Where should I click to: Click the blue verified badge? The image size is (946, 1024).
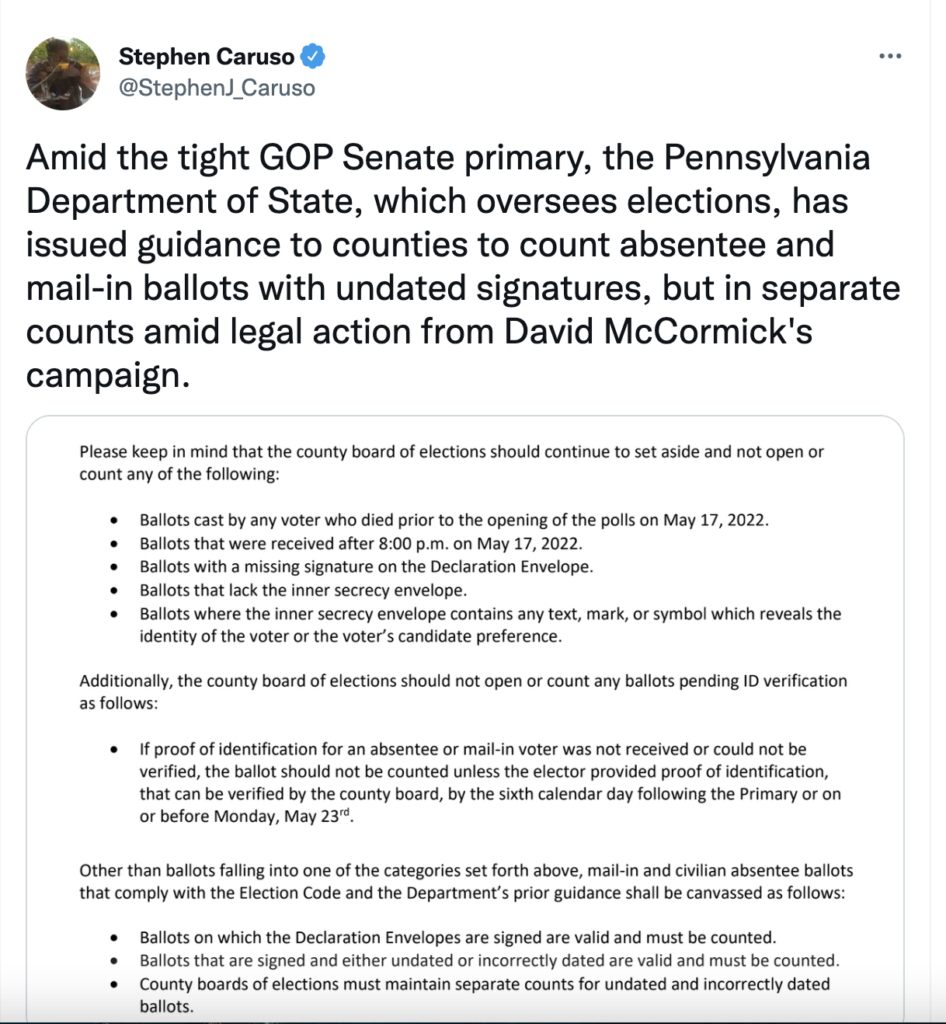point(313,56)
